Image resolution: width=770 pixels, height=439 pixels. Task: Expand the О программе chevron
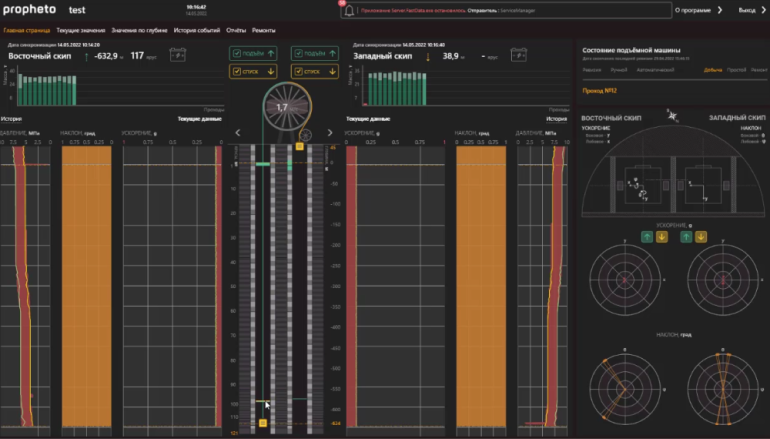point(720,10)
